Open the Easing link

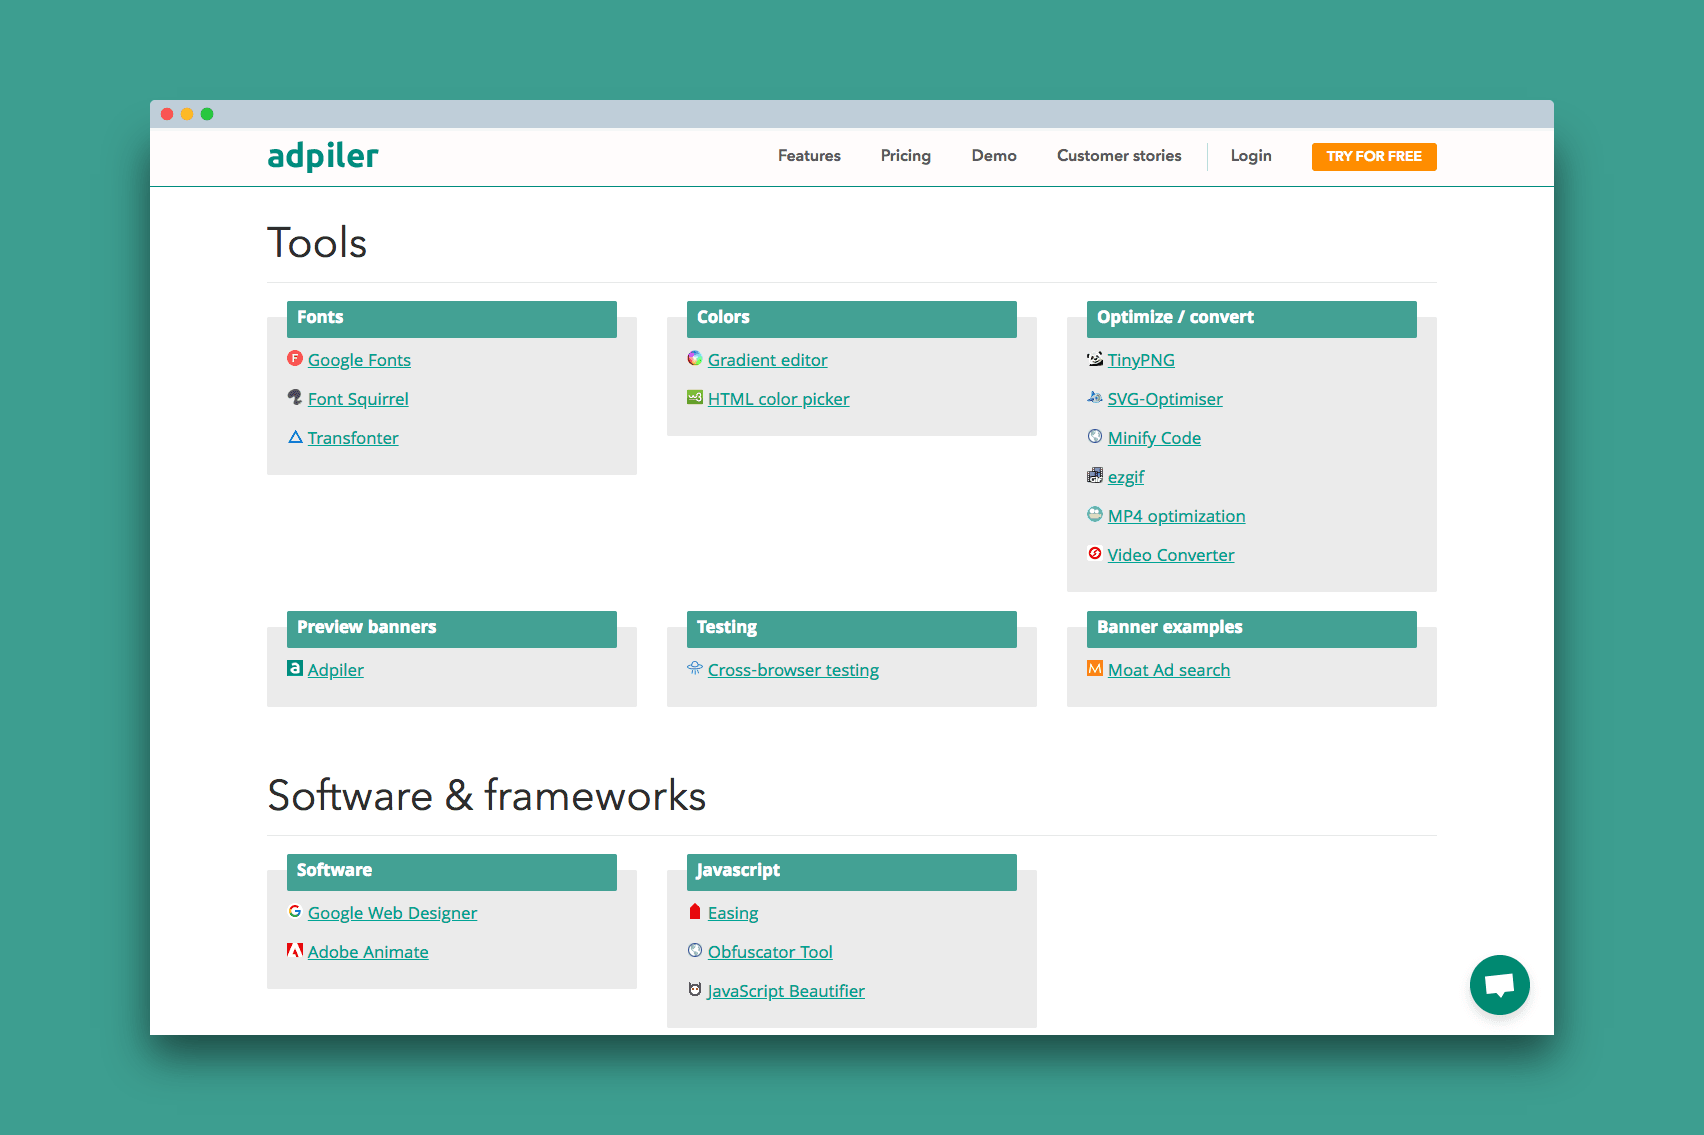point(733,913)
